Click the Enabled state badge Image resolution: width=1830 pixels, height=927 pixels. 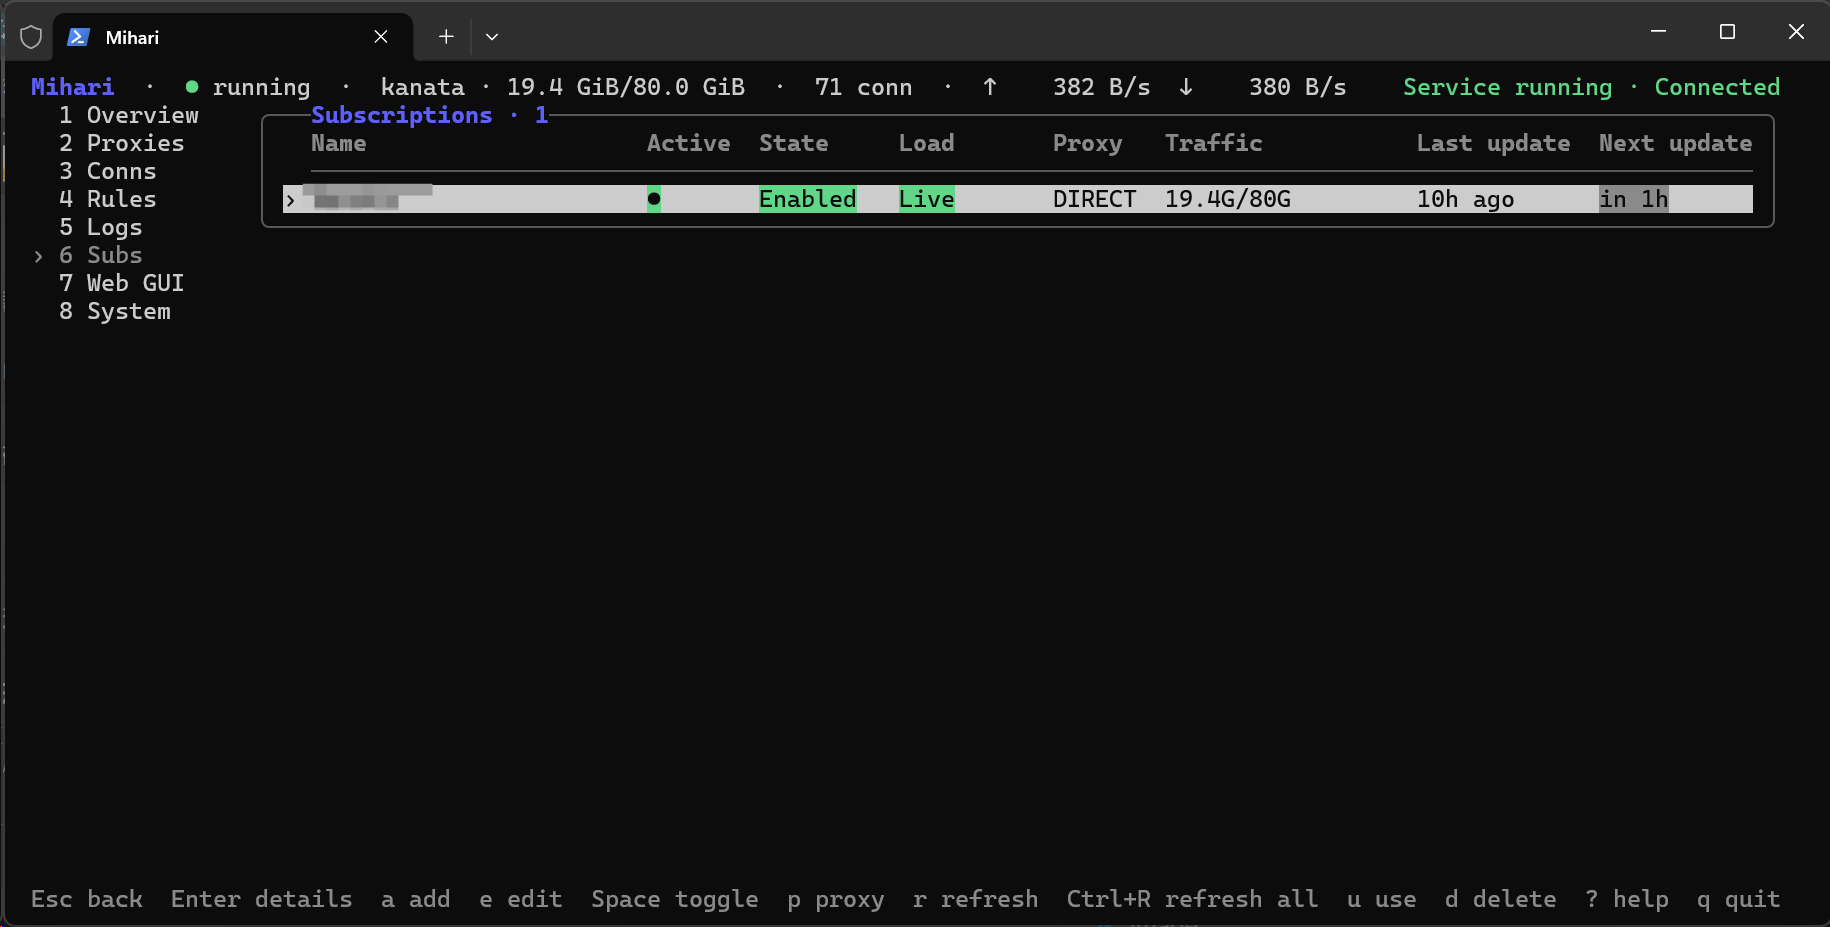point(808,199)
